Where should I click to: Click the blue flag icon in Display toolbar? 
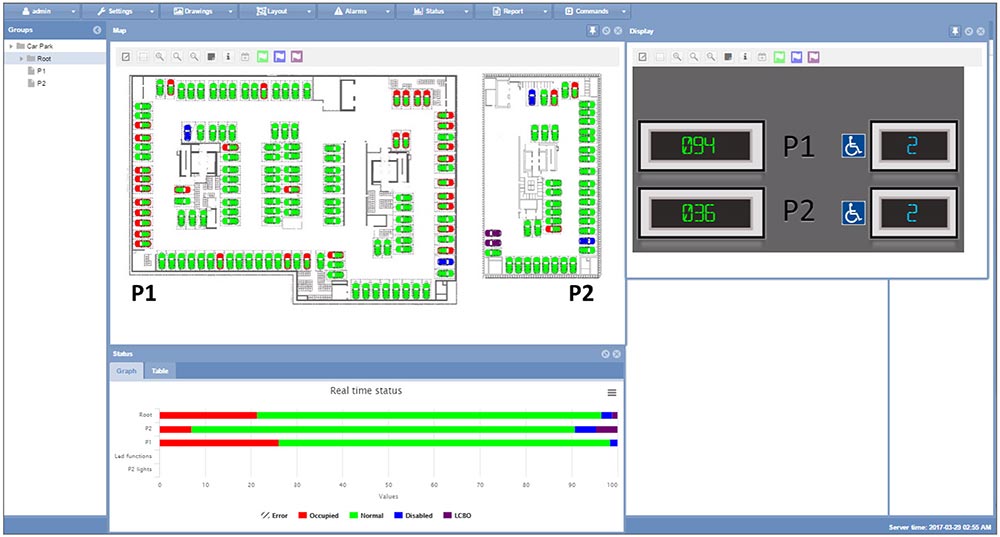(x=797, y=58)
